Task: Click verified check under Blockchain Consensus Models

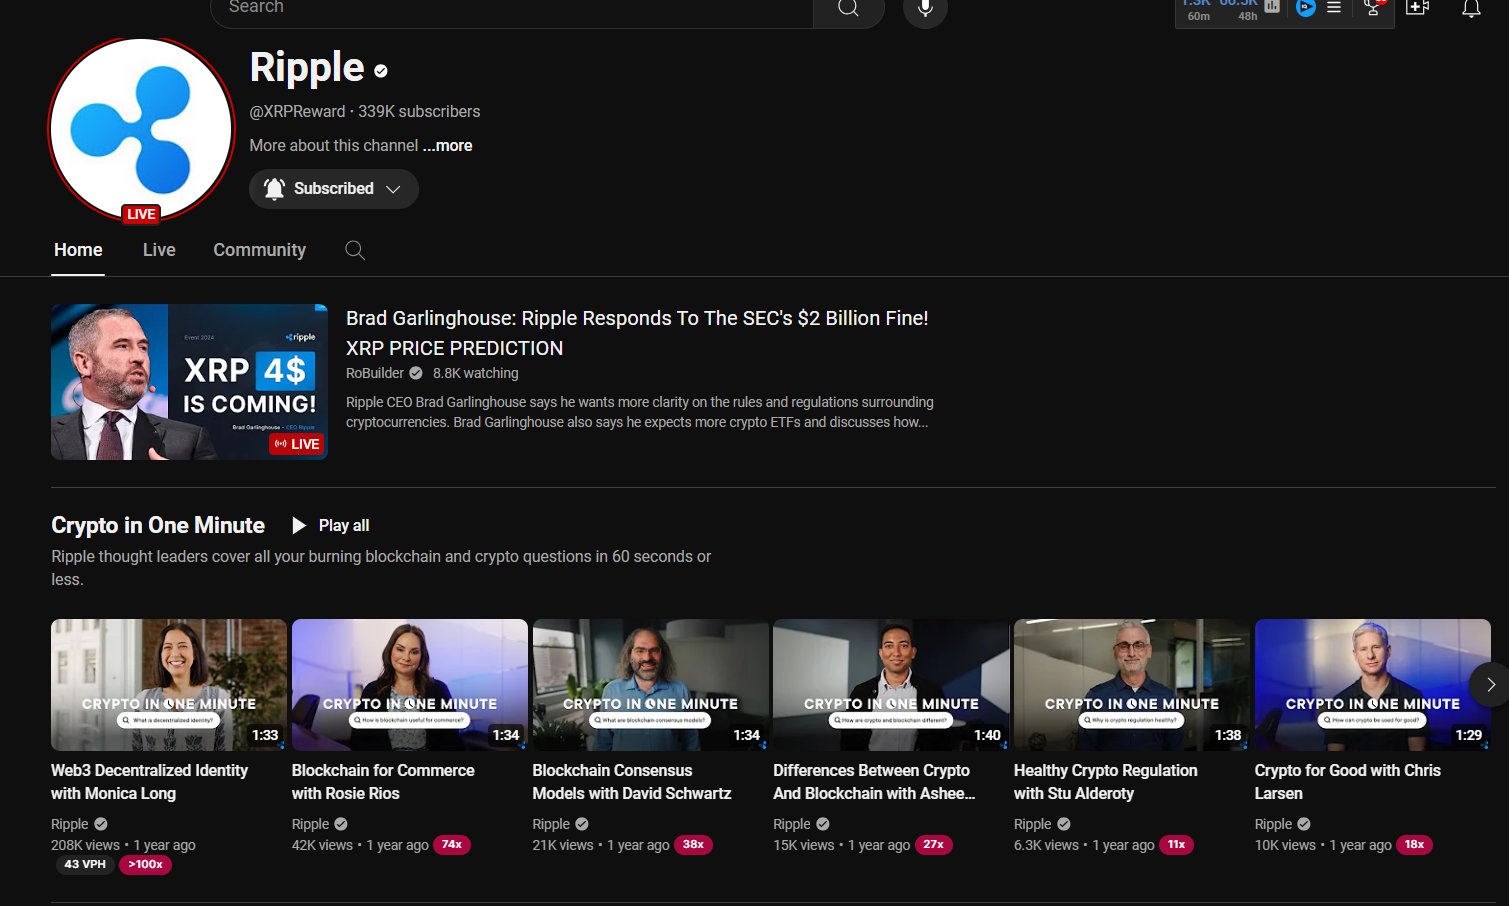Action: click(582, 824)
